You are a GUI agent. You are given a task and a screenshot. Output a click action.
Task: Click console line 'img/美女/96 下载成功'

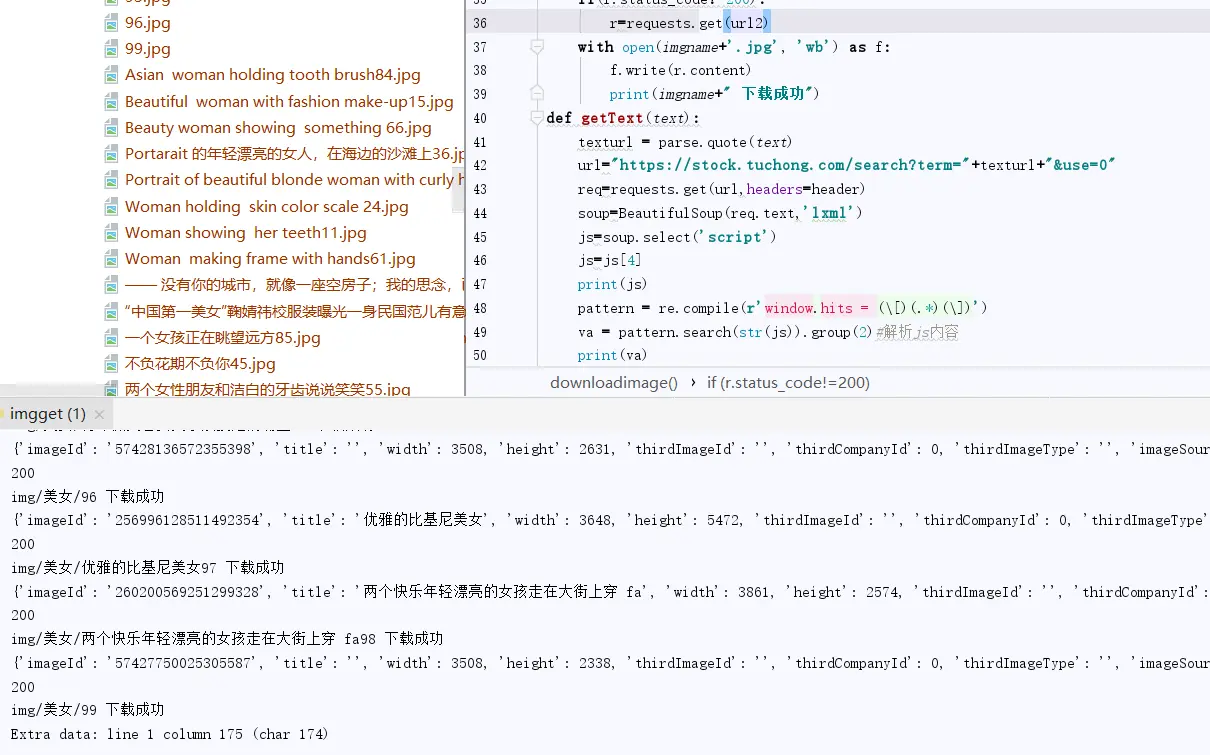[x=88, y=496]
